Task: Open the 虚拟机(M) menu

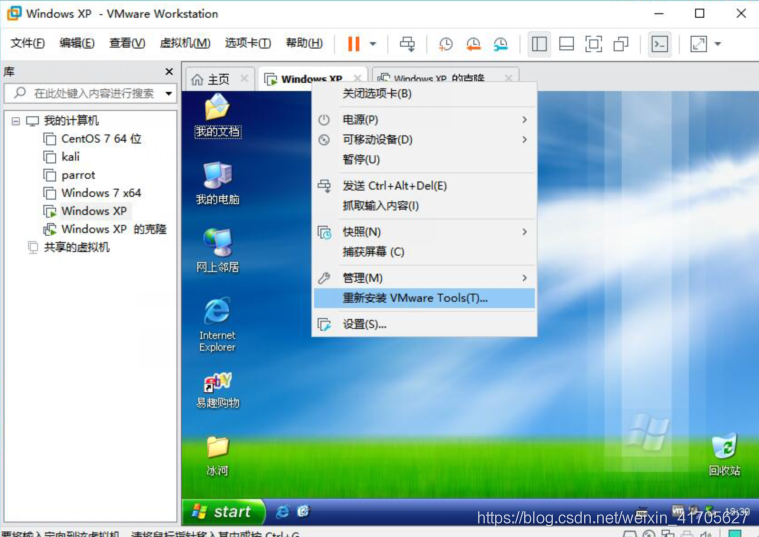Action: 185,43
